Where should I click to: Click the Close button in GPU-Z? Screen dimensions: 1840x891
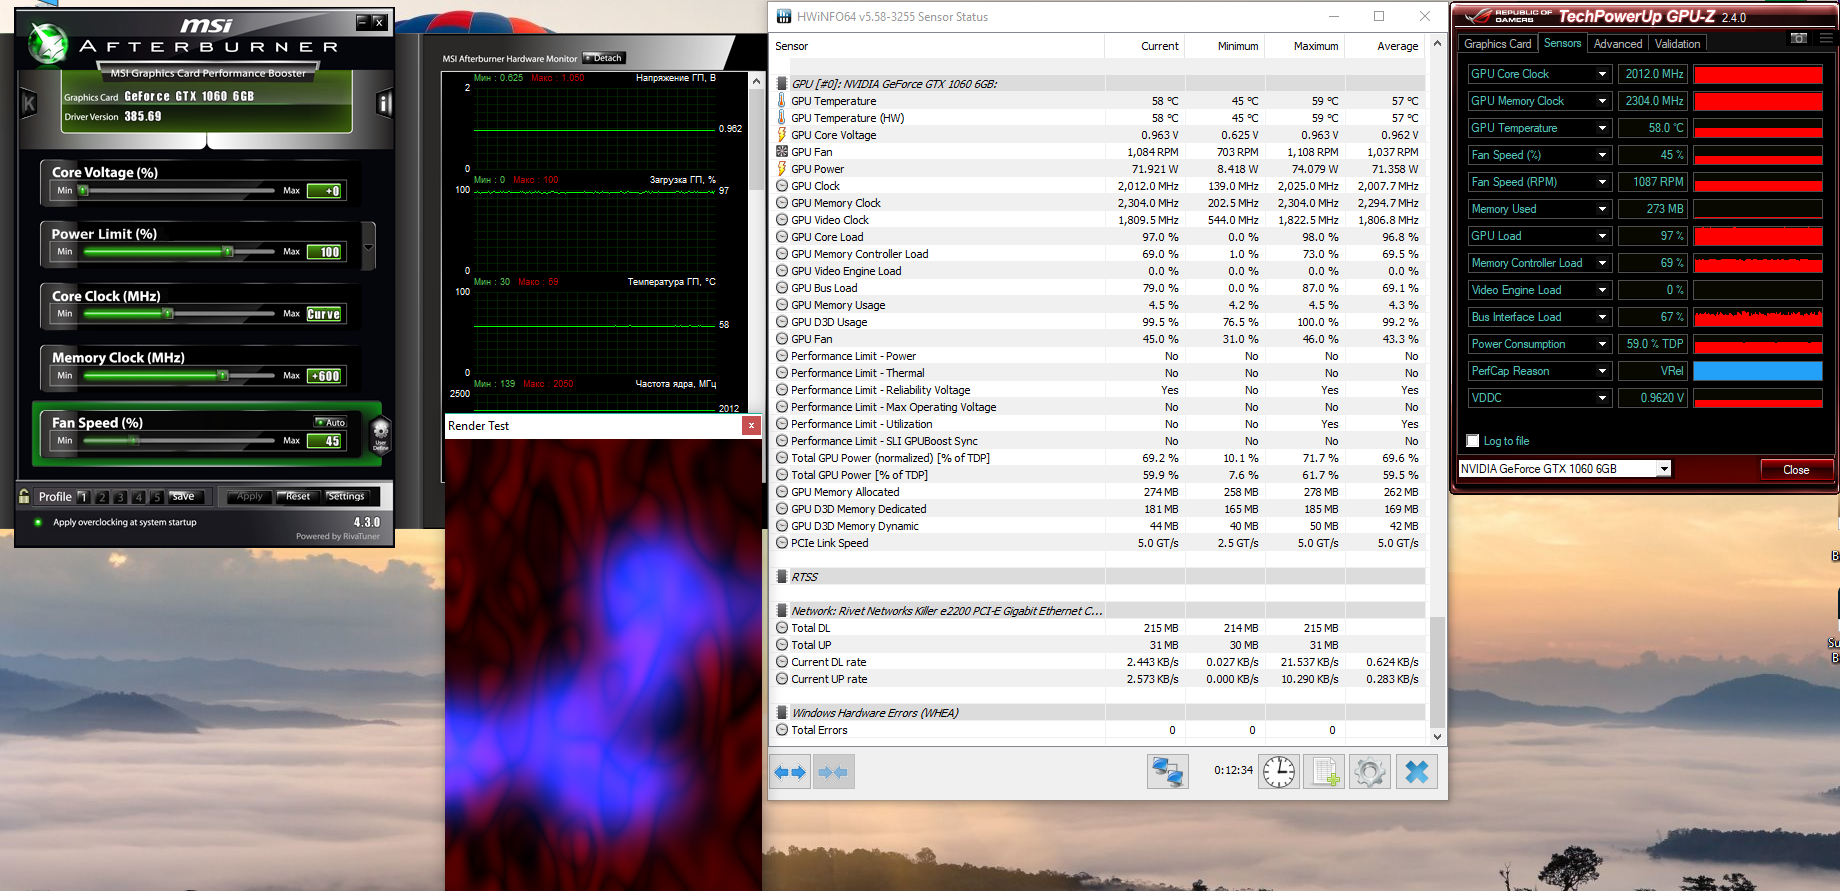point(1796,470)
